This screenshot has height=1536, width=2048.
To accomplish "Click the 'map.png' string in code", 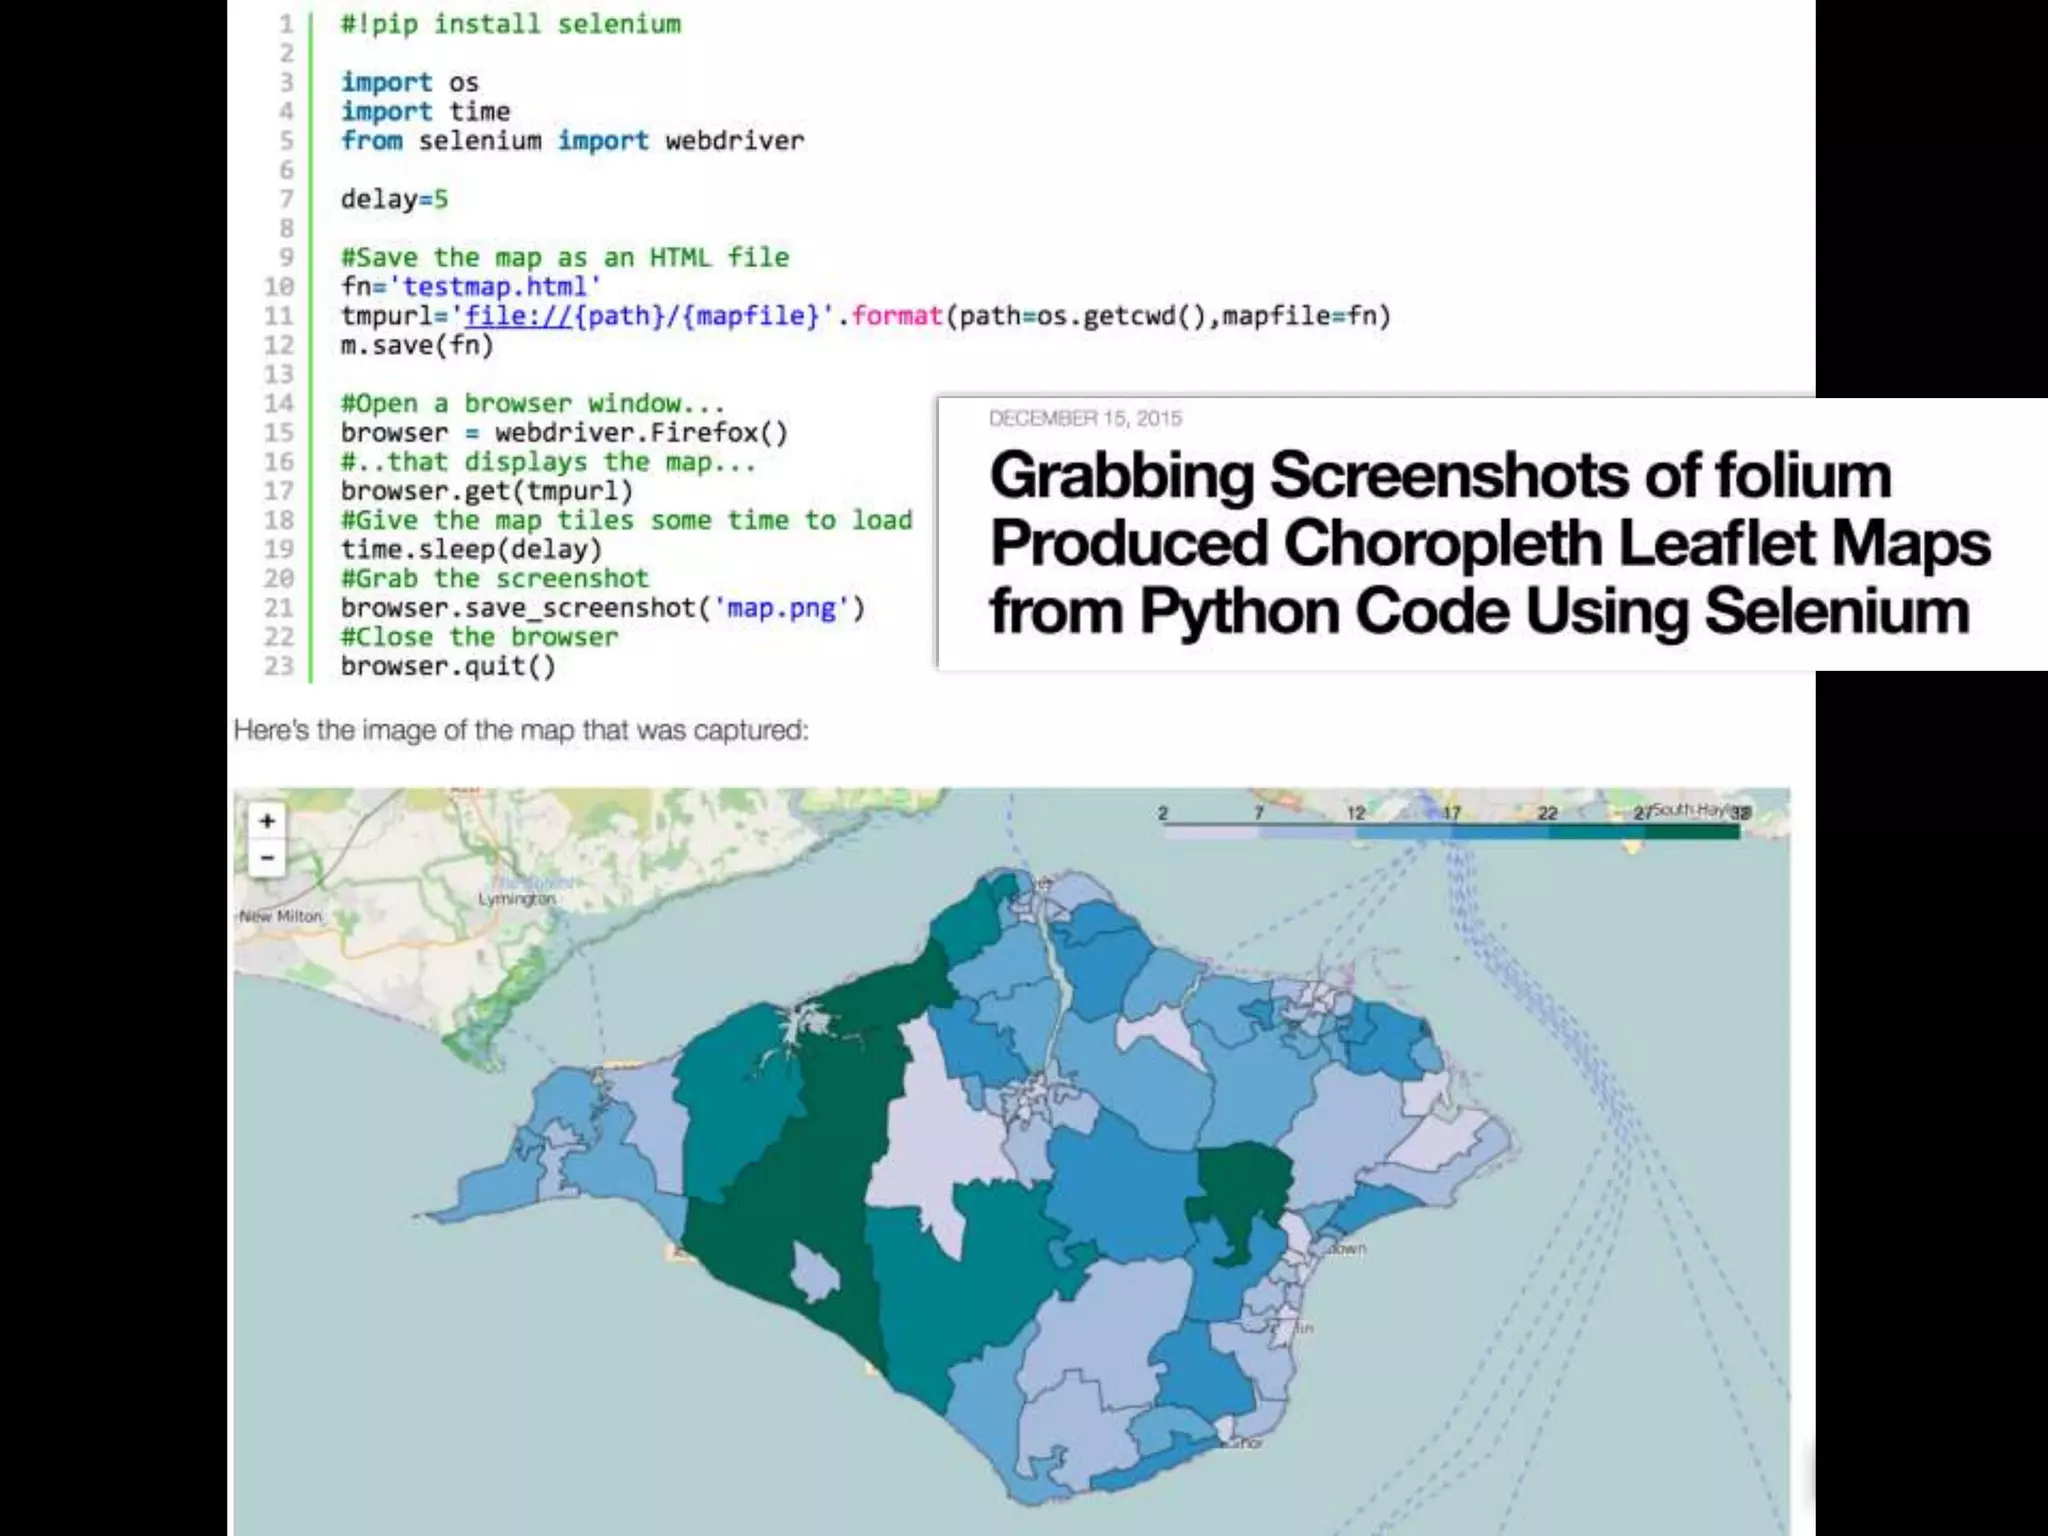I will (x=781, y=608).
